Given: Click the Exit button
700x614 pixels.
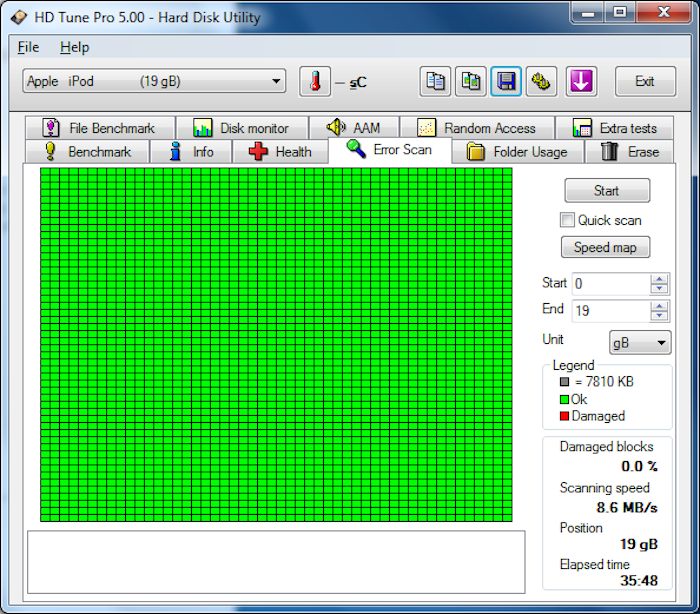Looking at the screenshot, I should click(645, 81).
